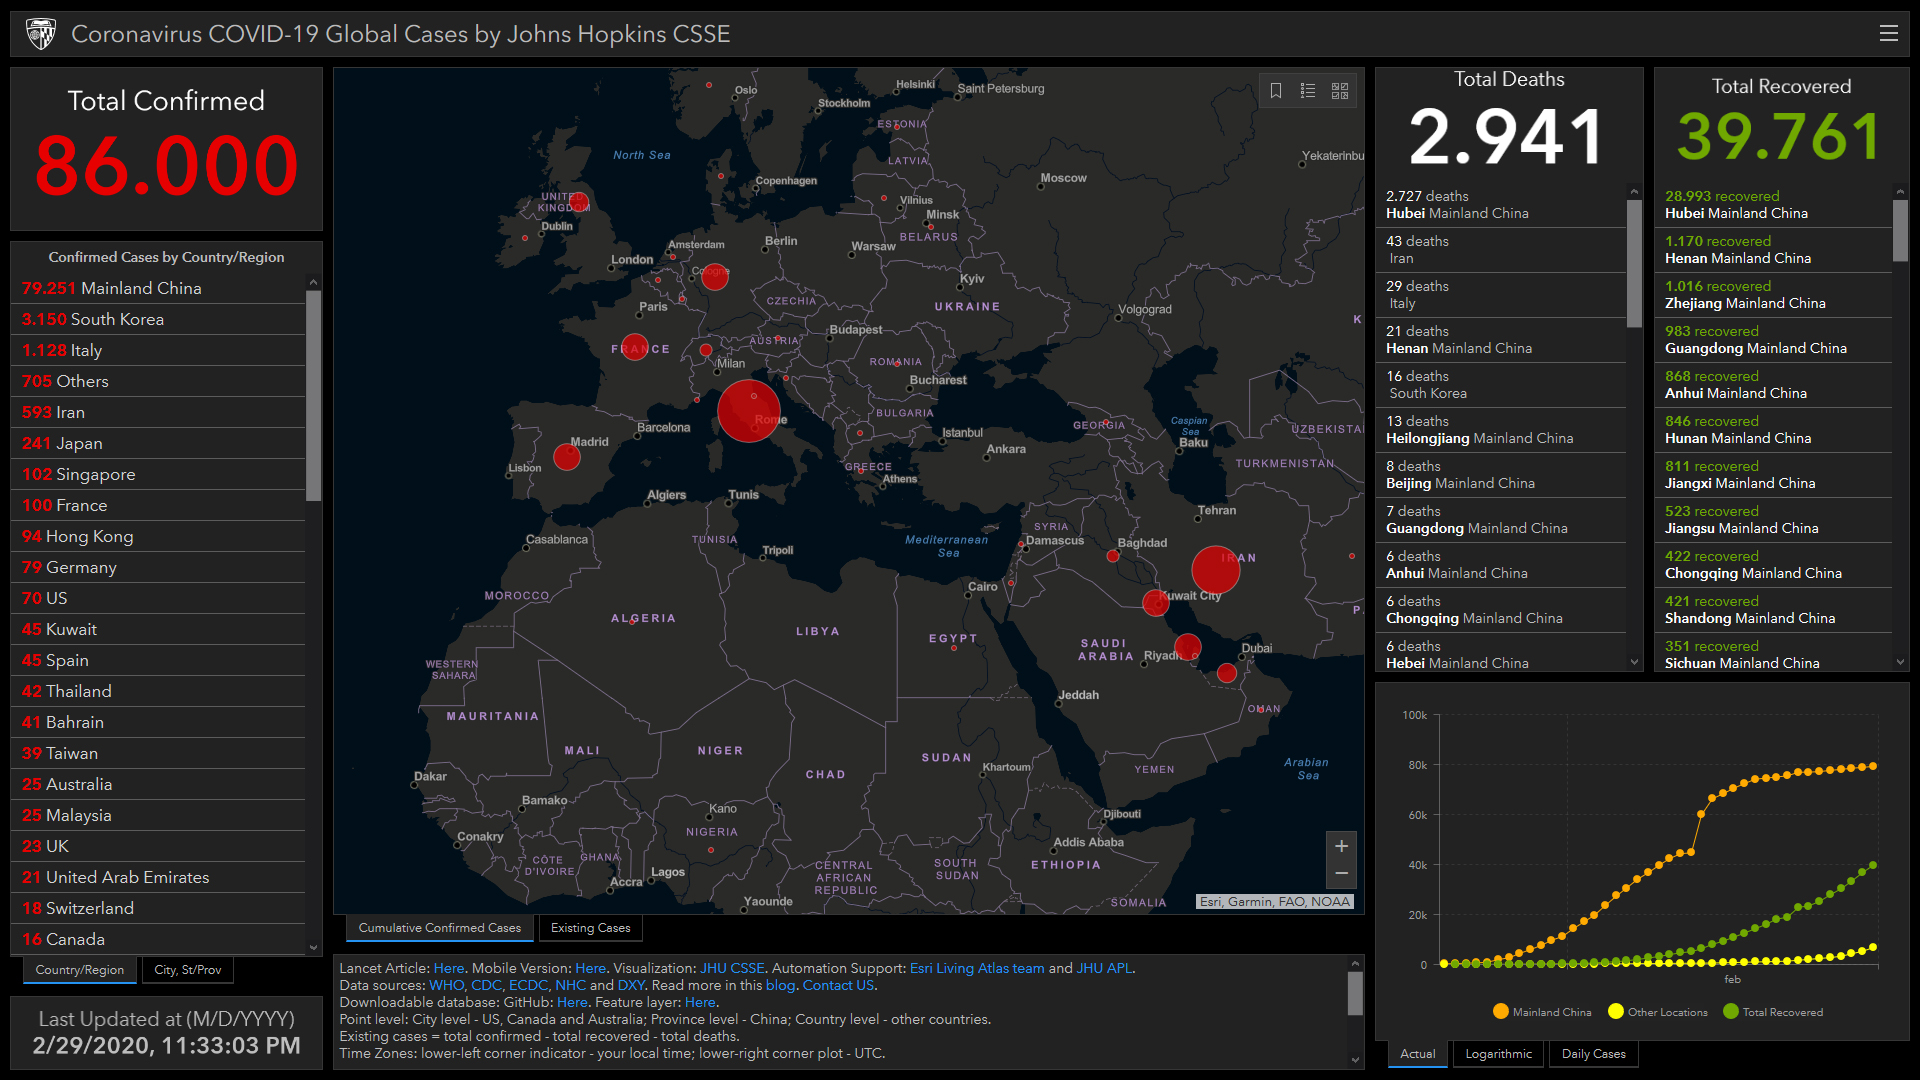Select Italy in country list
Viewport: 1920px width, 1080px height.
158,350
